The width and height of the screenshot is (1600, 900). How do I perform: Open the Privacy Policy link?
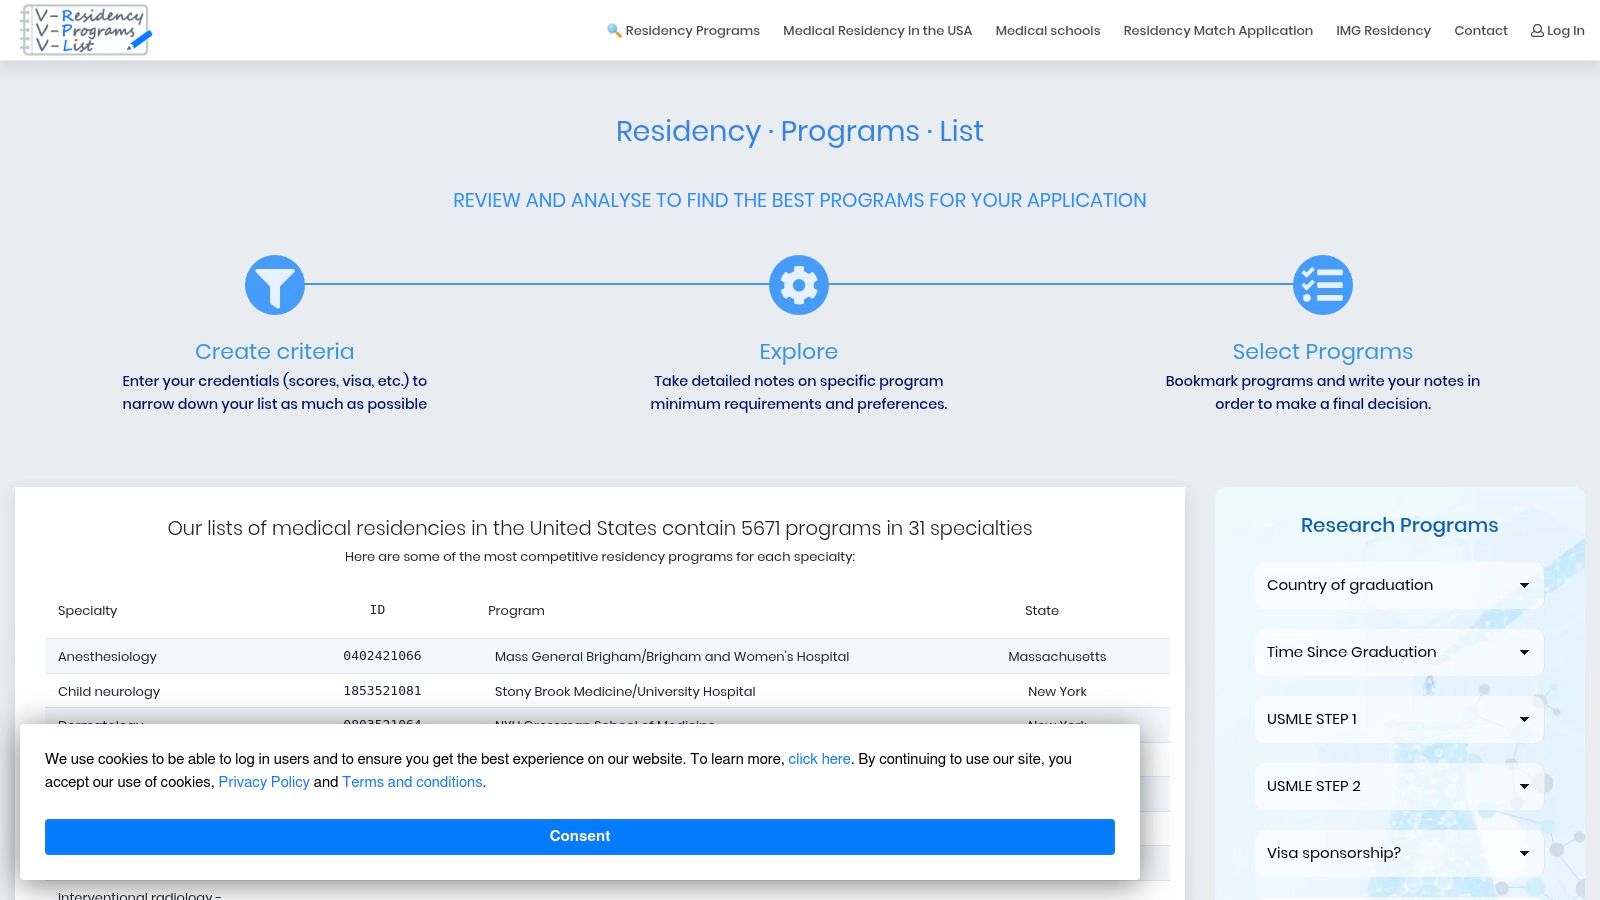[x=264, y=782]
